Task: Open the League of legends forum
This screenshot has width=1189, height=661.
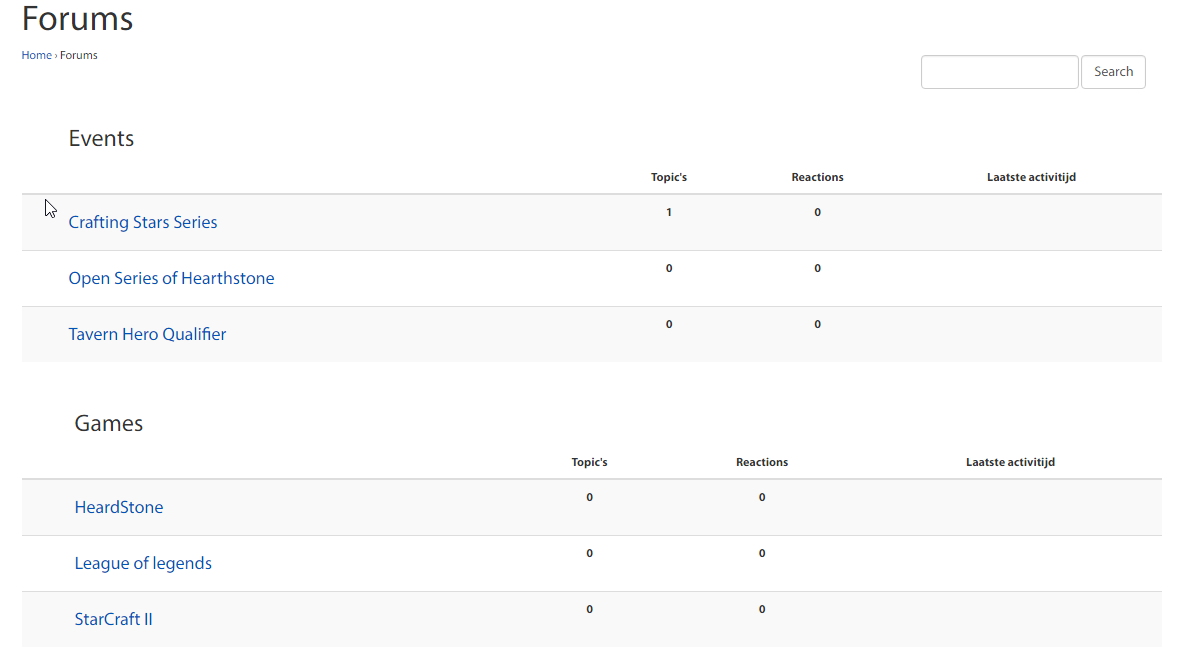Action: coord(143,563)
